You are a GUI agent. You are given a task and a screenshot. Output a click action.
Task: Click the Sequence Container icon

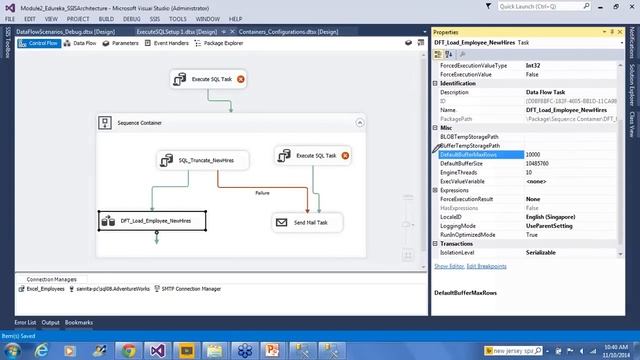[x=105, y=122]
